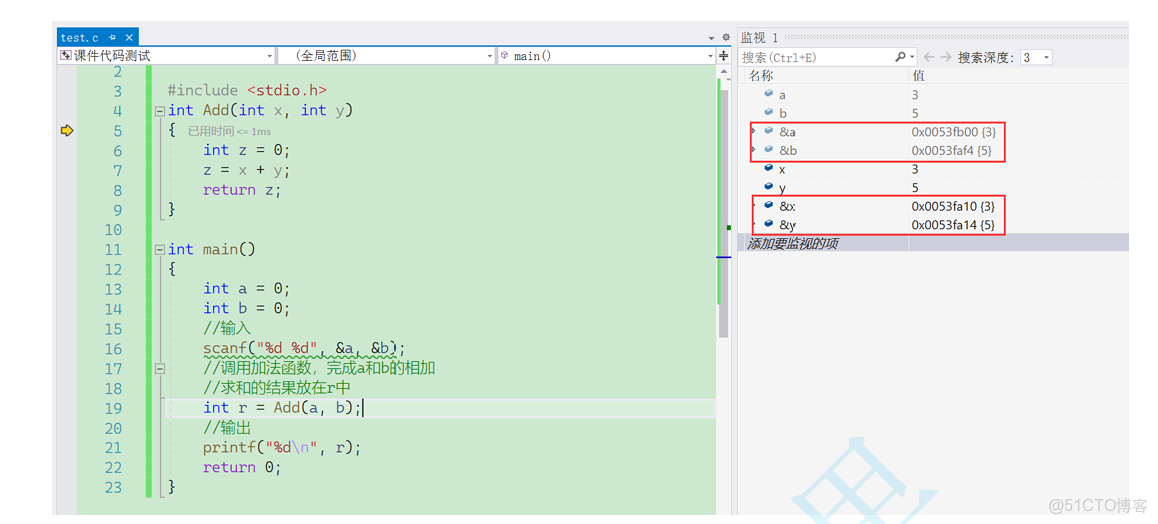Select watch variable x row
The width and height of the screenshot is (1158, 524).
coord(933,169)
